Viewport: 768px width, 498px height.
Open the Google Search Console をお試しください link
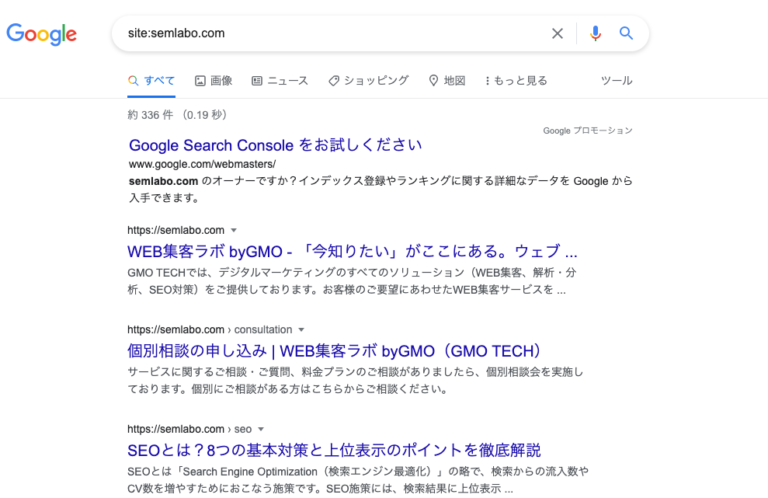coord(275,145)
